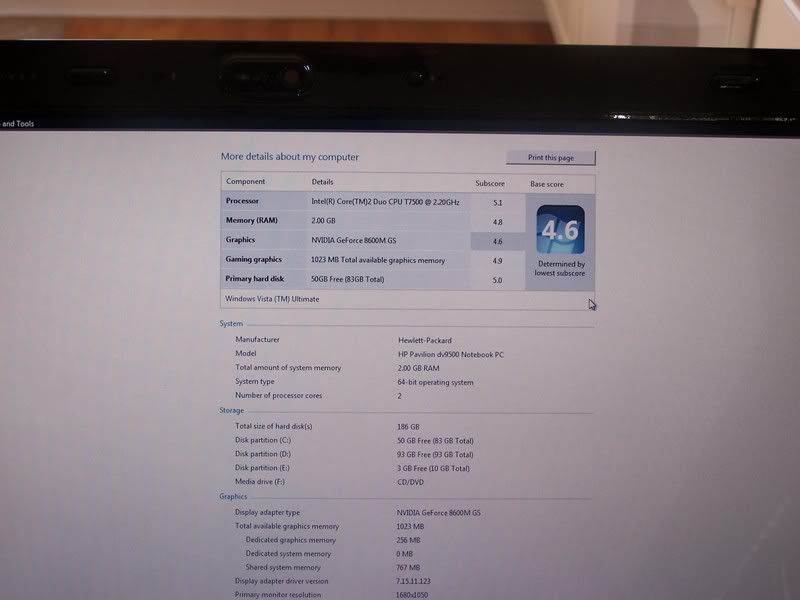Image resolution: width=800 pixels, height=600 pixels.
Task: Click the Shared system memory label
Action: click(x=283, y=567)
